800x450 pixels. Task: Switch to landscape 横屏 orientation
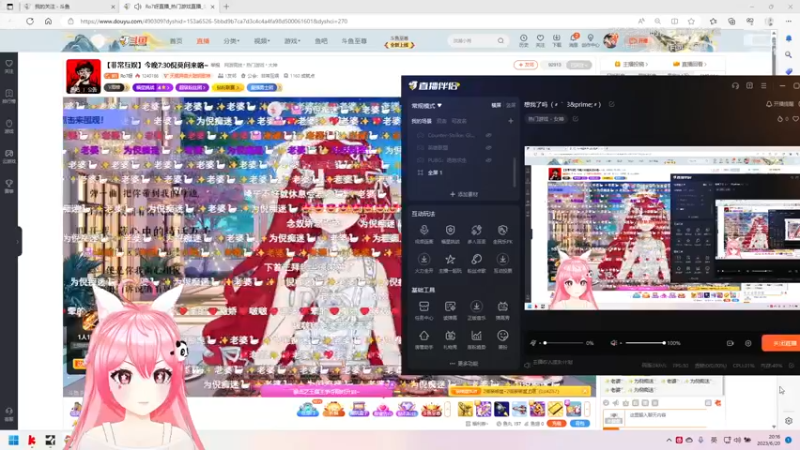coord(496,105)
